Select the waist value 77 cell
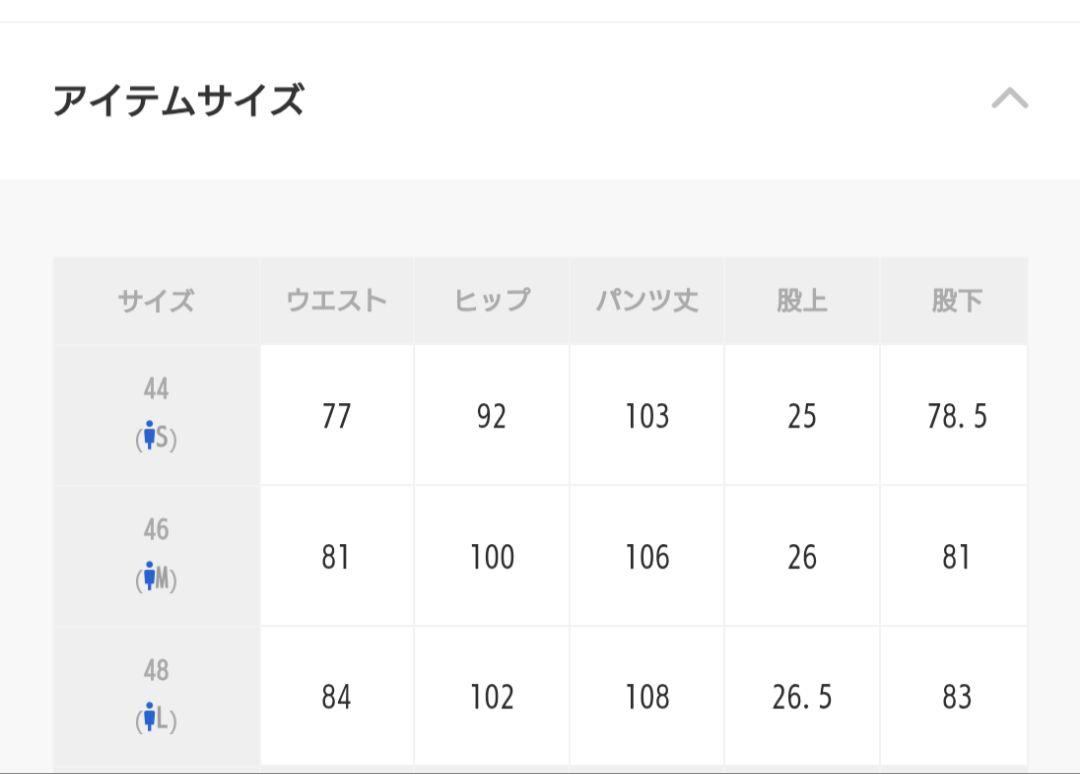This screenshot has height=774, width=1080. coord(337,415)
